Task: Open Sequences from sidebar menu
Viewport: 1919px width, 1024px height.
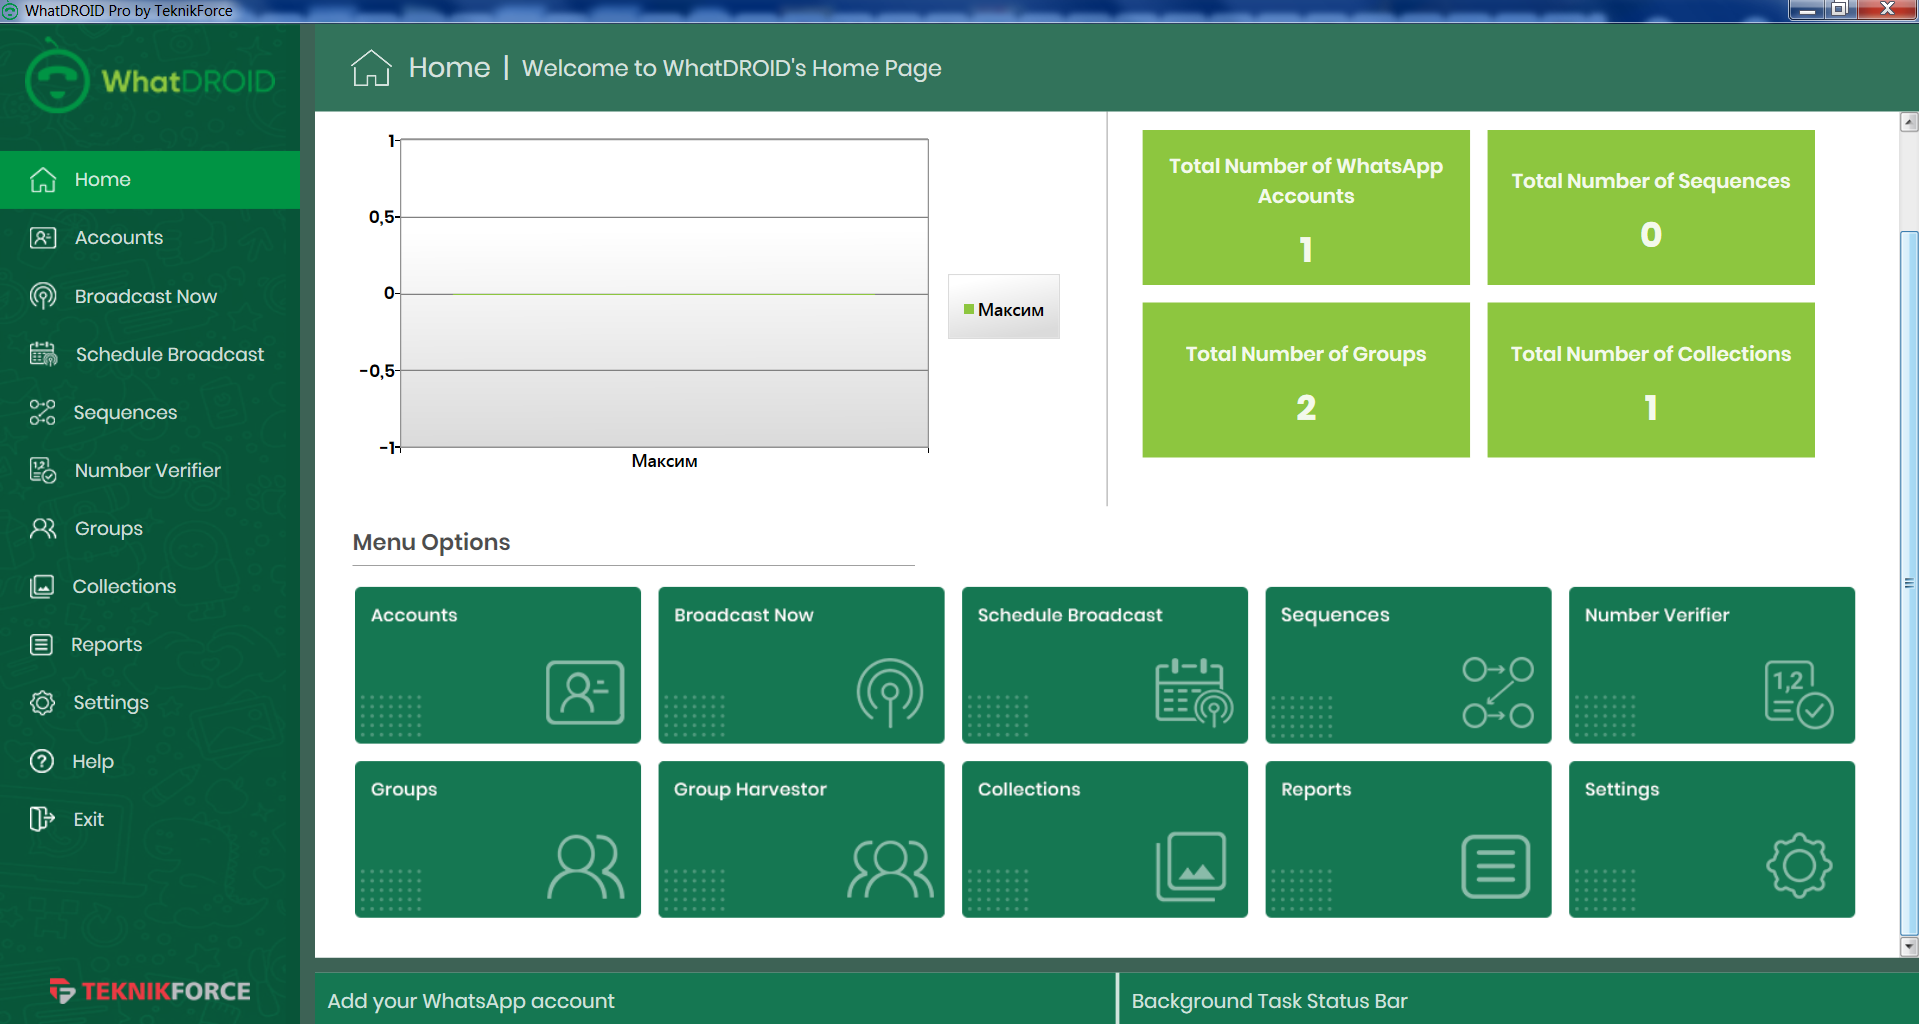Action: pyautogui.click(x=150, y=412)
